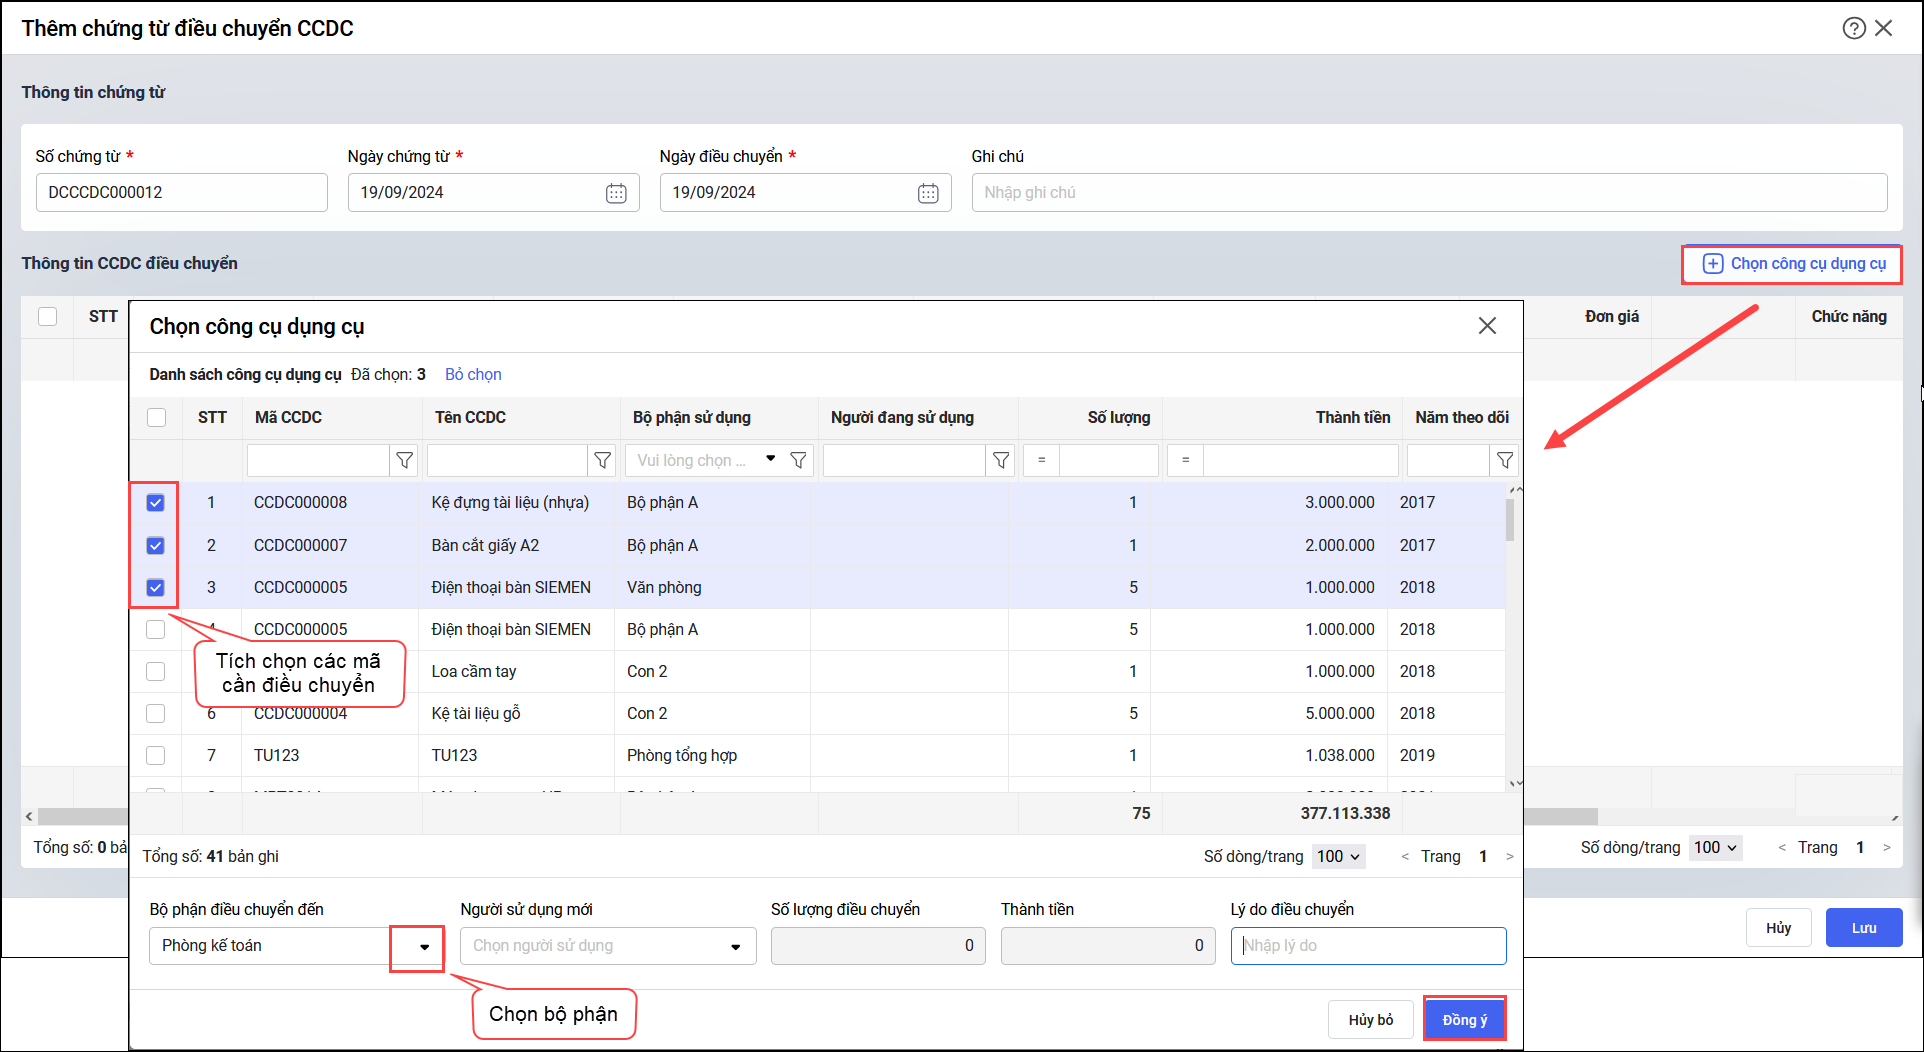Open calendar for Ngày chứng từ
This screenshot has height=1052, width=1924.
pos(616,193)
